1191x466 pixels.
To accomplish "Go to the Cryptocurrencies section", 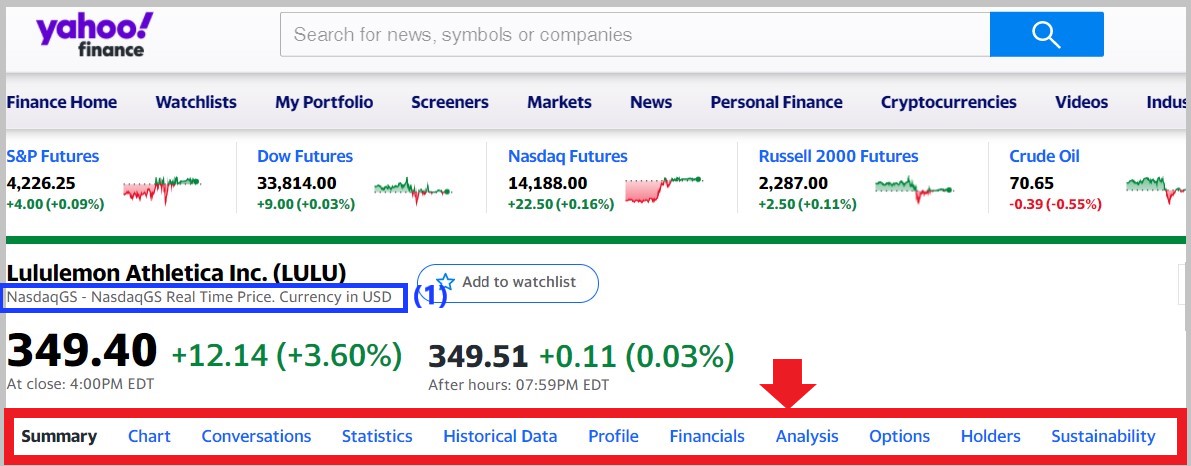I will click(949, 102).
